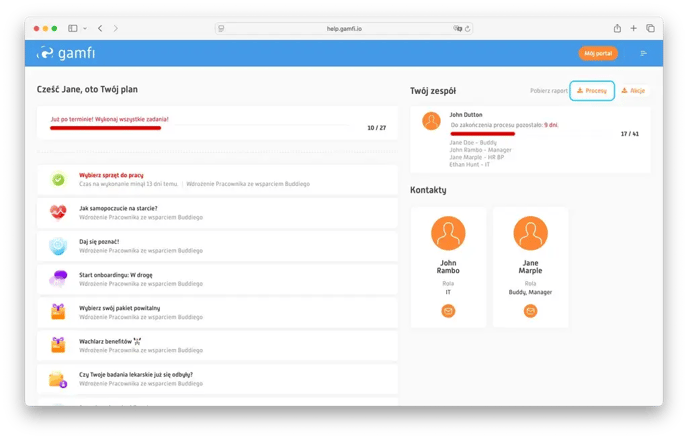
Task: Download the 'Procesy' report
Action: [591, 90]
